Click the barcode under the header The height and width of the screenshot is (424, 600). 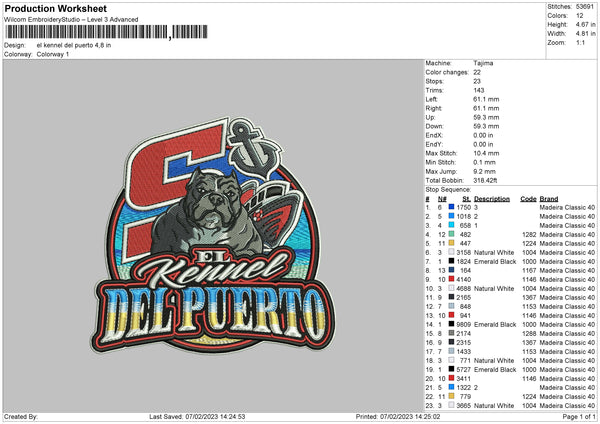[106, 32]
